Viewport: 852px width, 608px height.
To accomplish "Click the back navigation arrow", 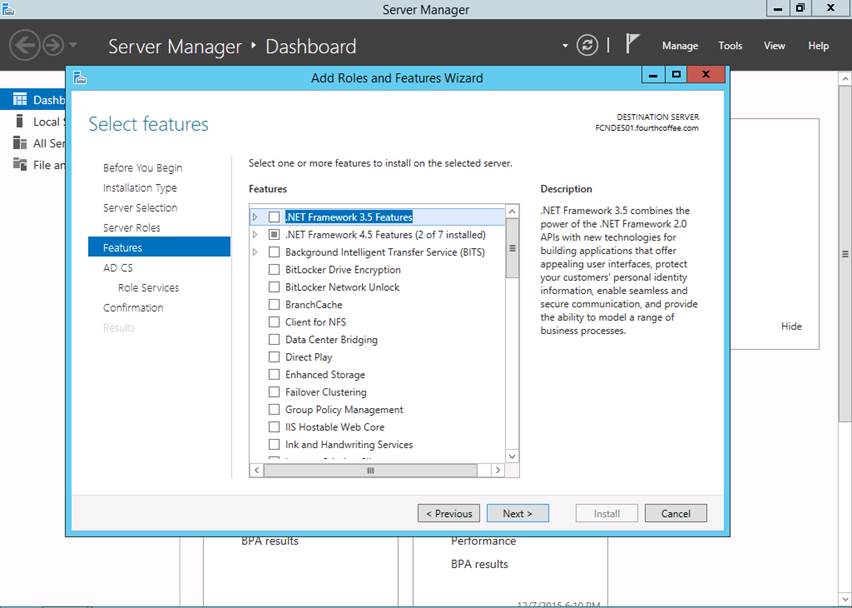I will 25,45.
